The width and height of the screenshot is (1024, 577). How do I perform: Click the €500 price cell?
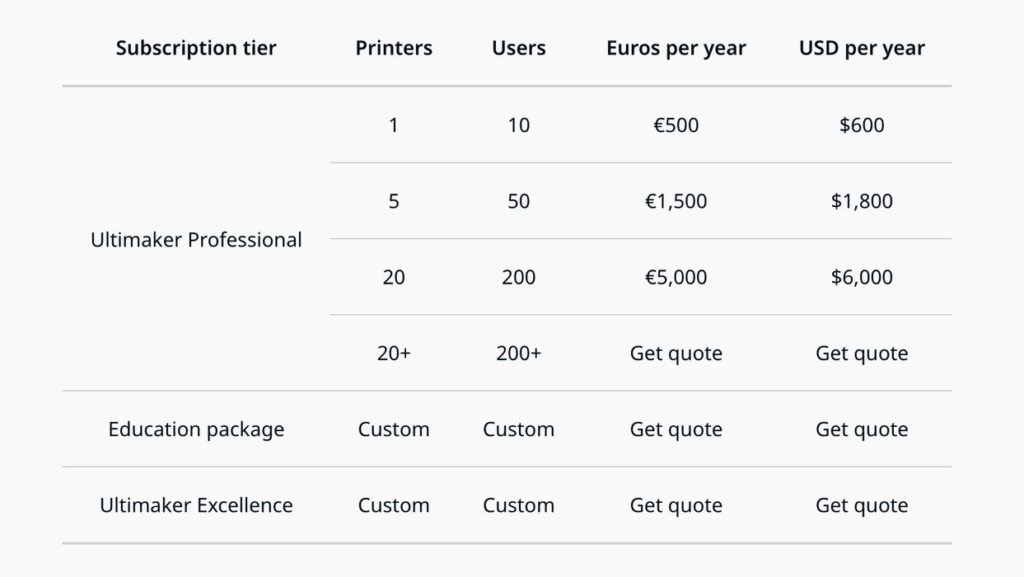676,125
